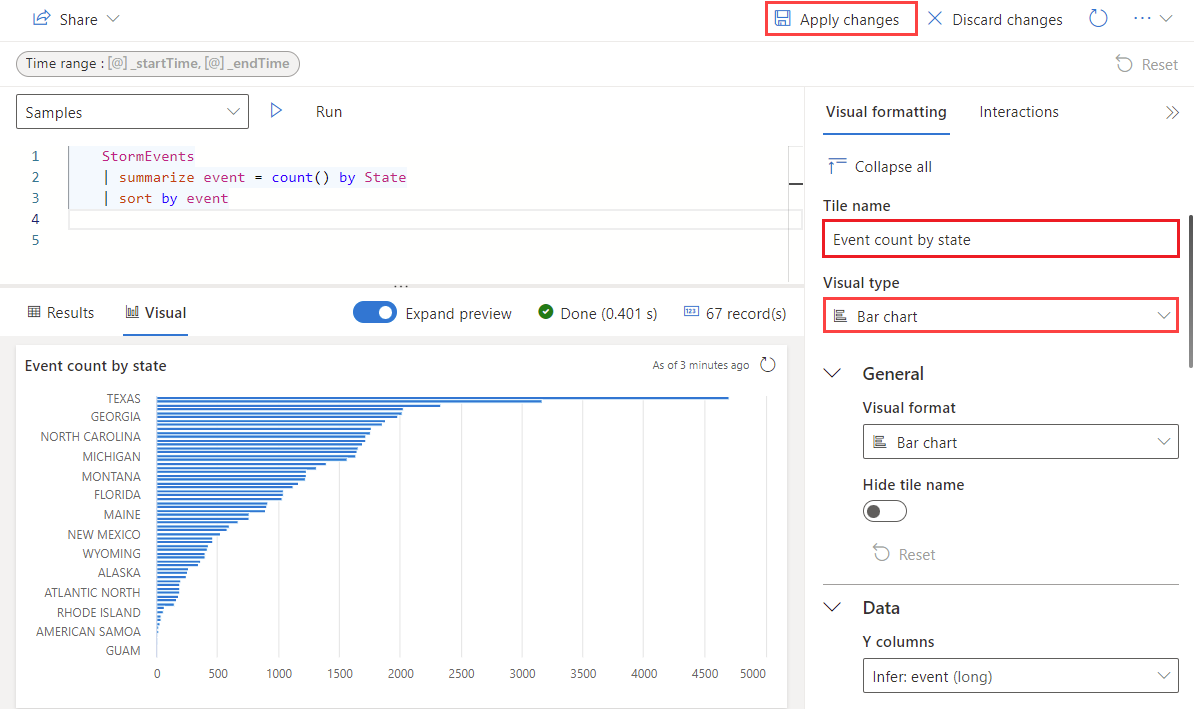Click the Discard changes X icon
The width and height of the screenshot is (1194, 709).
coord(935,18)
